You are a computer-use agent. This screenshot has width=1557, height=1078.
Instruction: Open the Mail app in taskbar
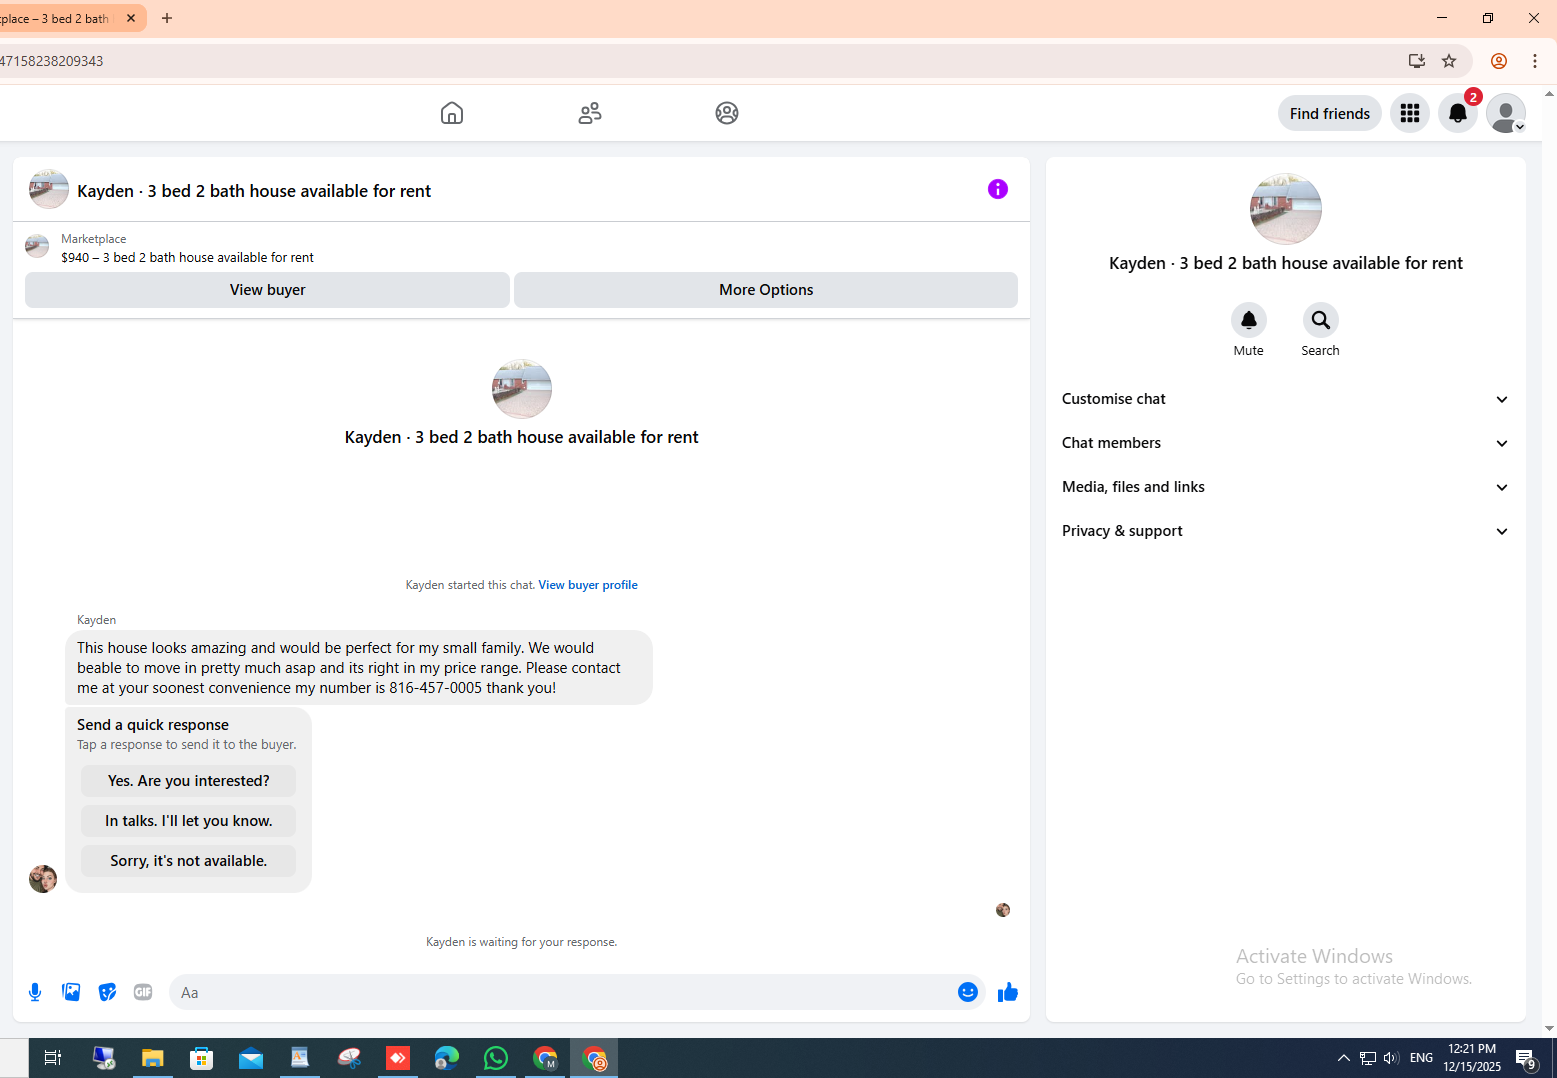click(x=251, y=1058)
